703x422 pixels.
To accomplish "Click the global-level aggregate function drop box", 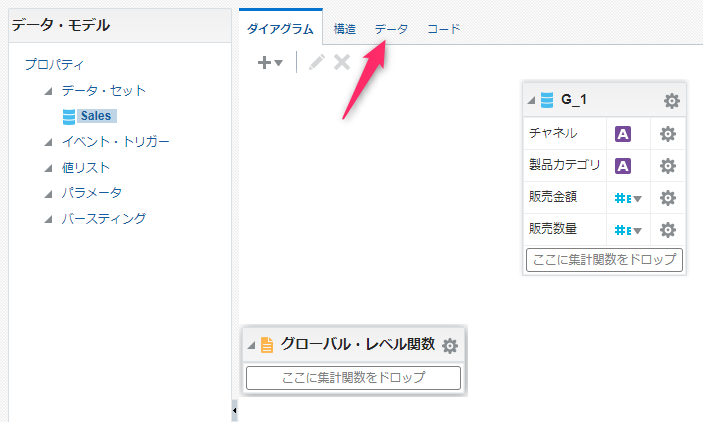I will click(353, 378).
